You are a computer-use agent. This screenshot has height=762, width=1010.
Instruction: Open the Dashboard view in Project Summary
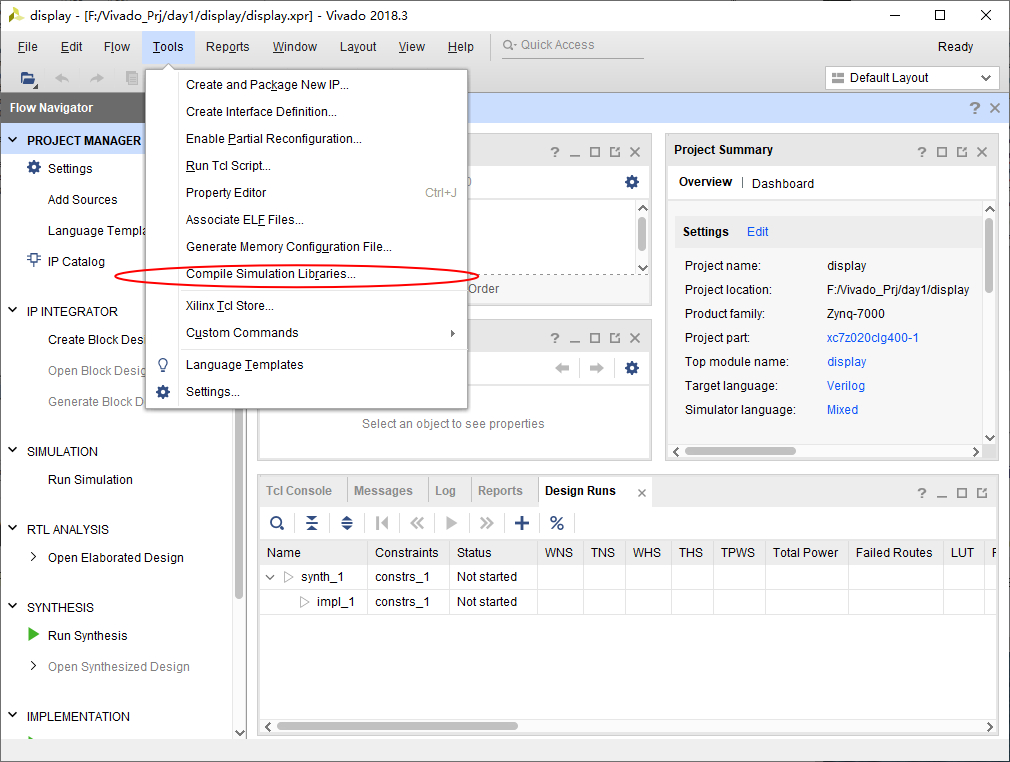coord(783,184)
